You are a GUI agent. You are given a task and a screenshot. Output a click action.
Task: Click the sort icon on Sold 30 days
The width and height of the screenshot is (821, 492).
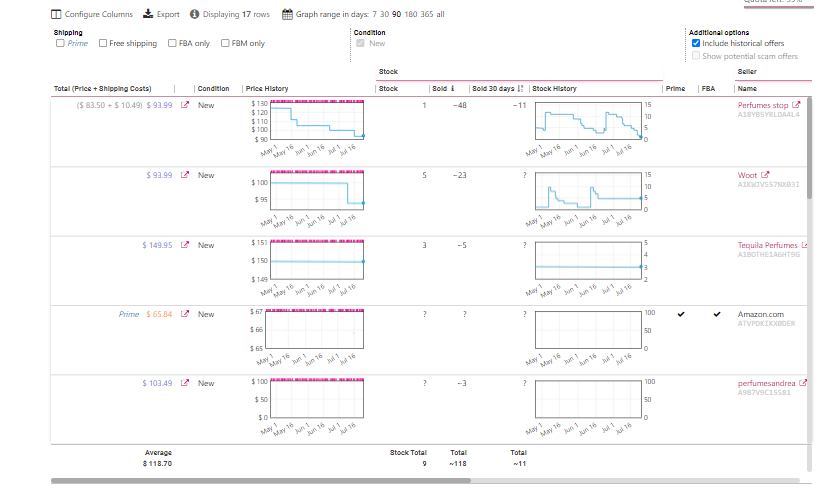click(x=520, y=88)
